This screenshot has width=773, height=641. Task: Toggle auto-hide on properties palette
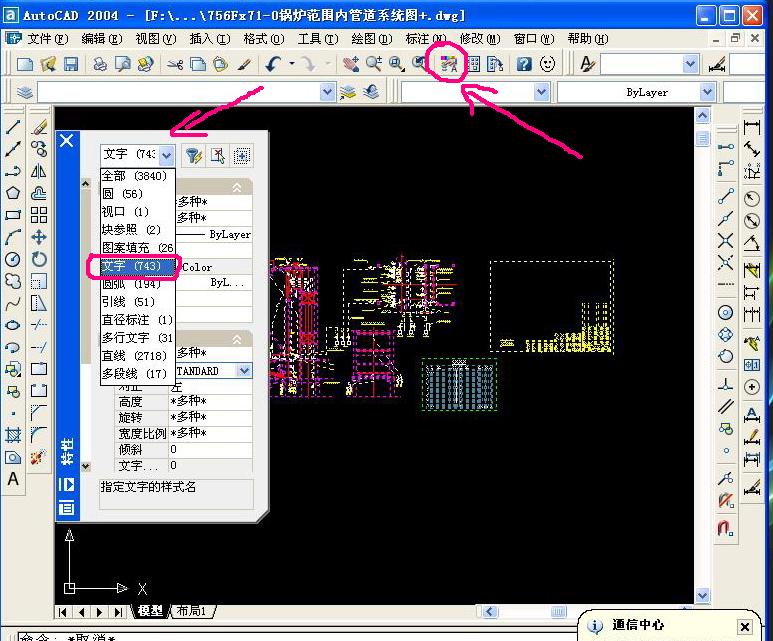pos(67,484)
